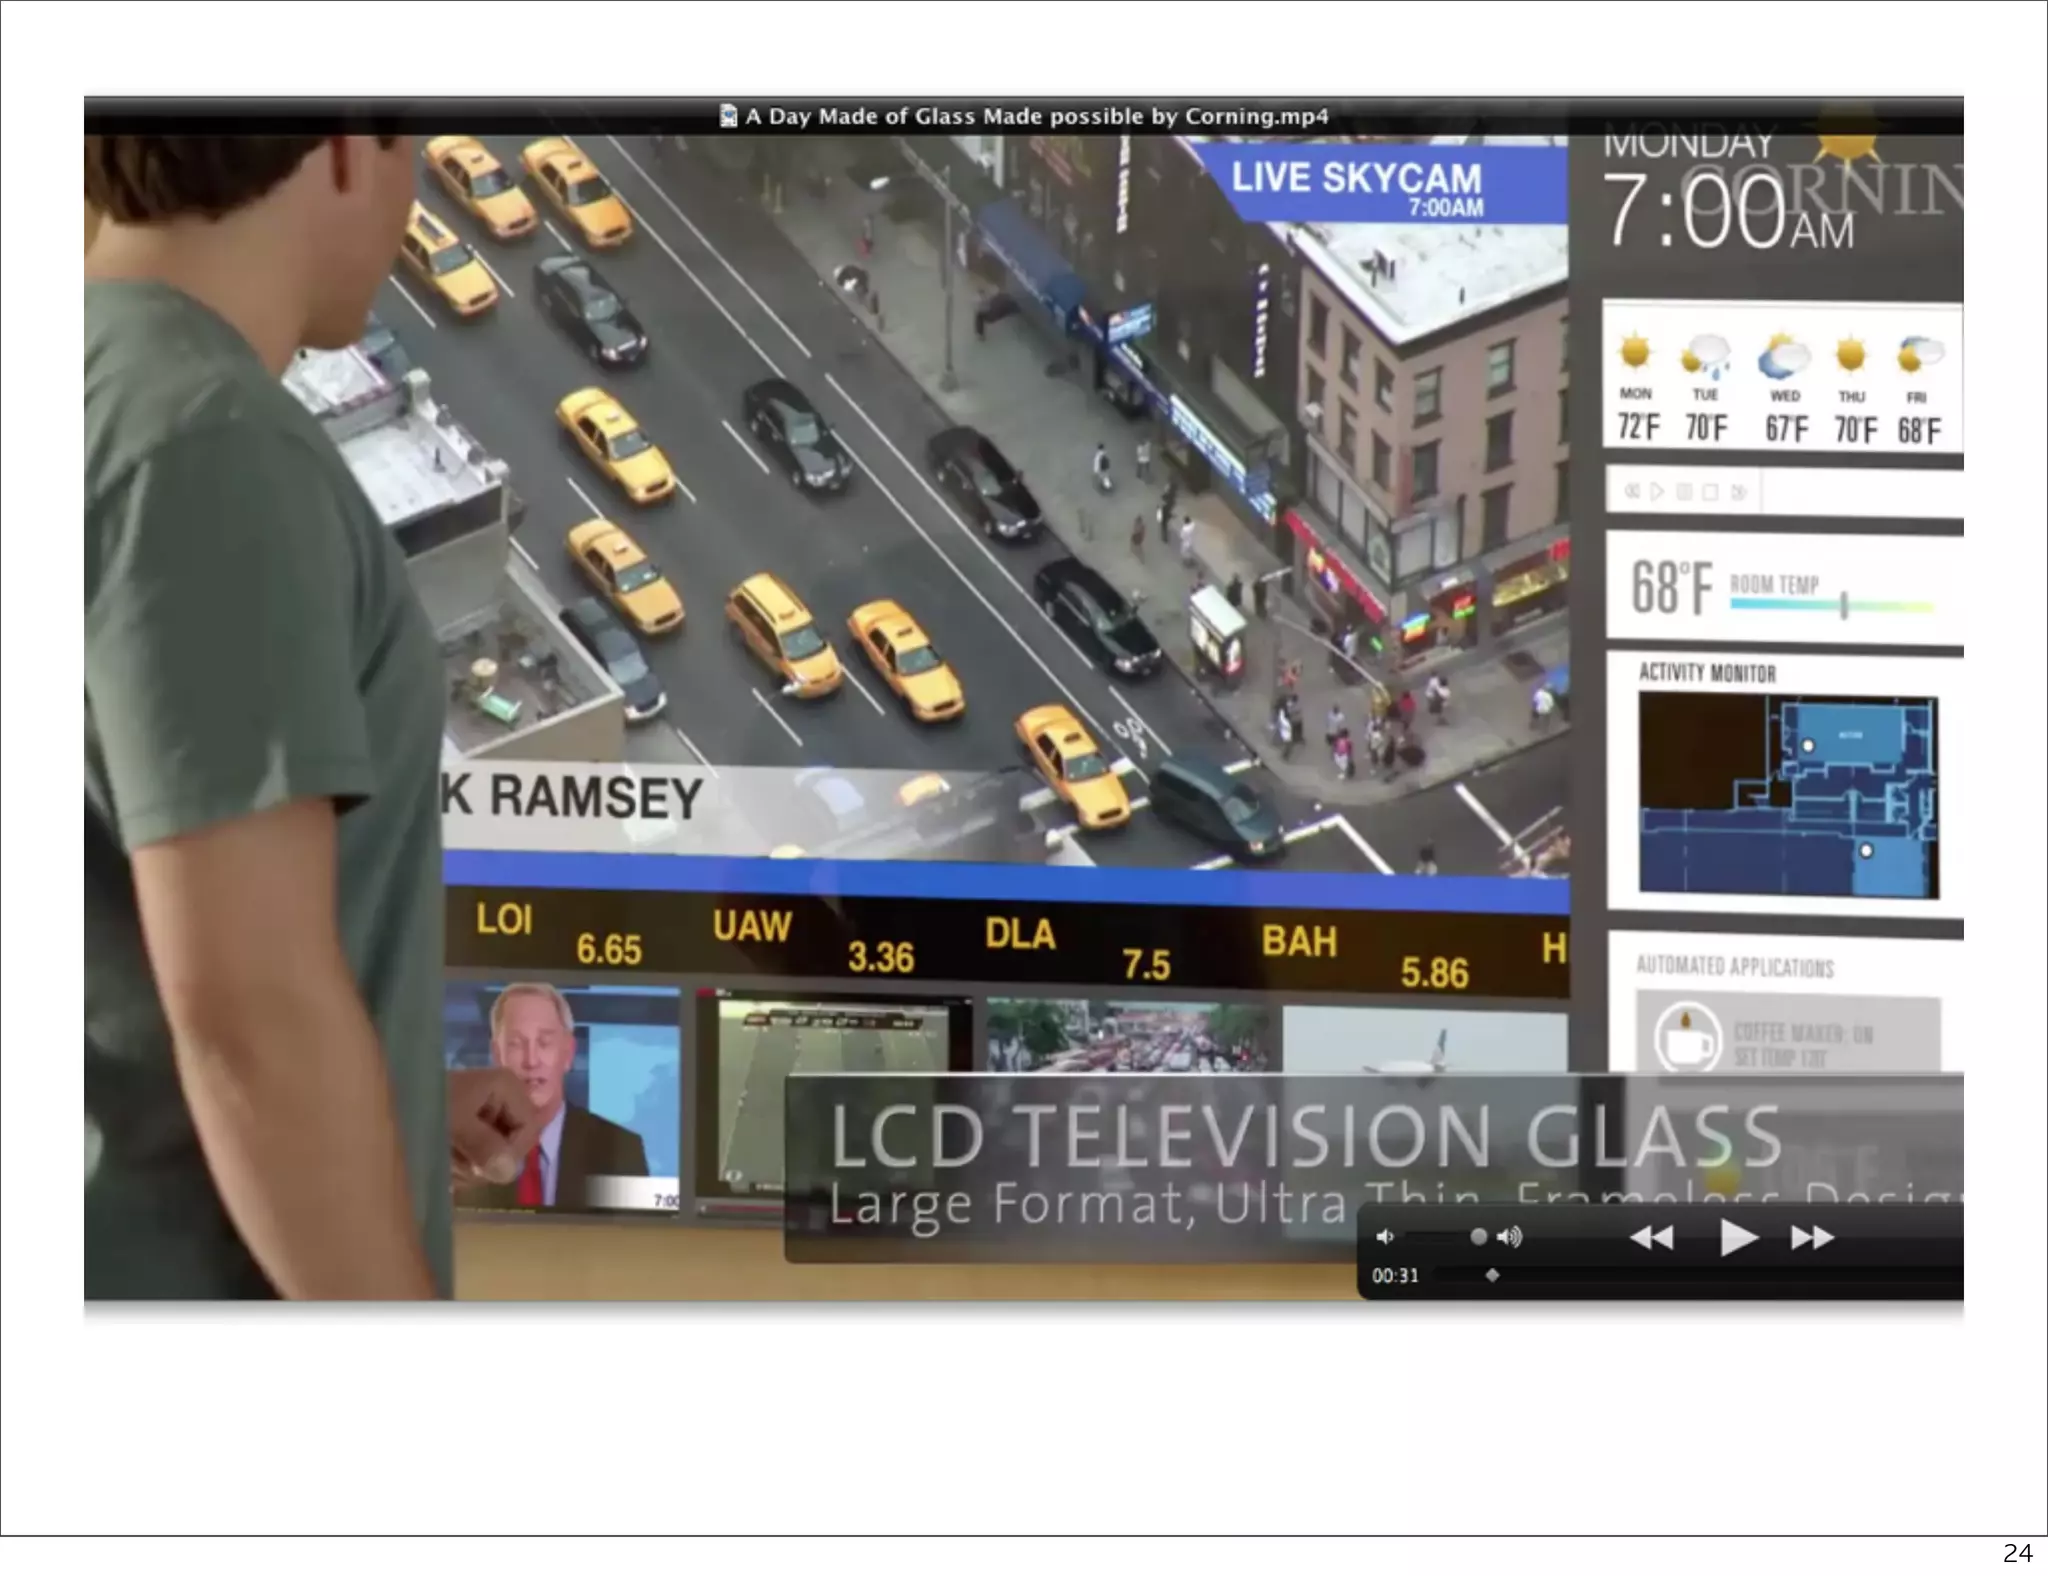The image size is (2048, 1576).
Task: Select Monday's sunny forecast icon showing 72°F
Action: point(1636,353)
